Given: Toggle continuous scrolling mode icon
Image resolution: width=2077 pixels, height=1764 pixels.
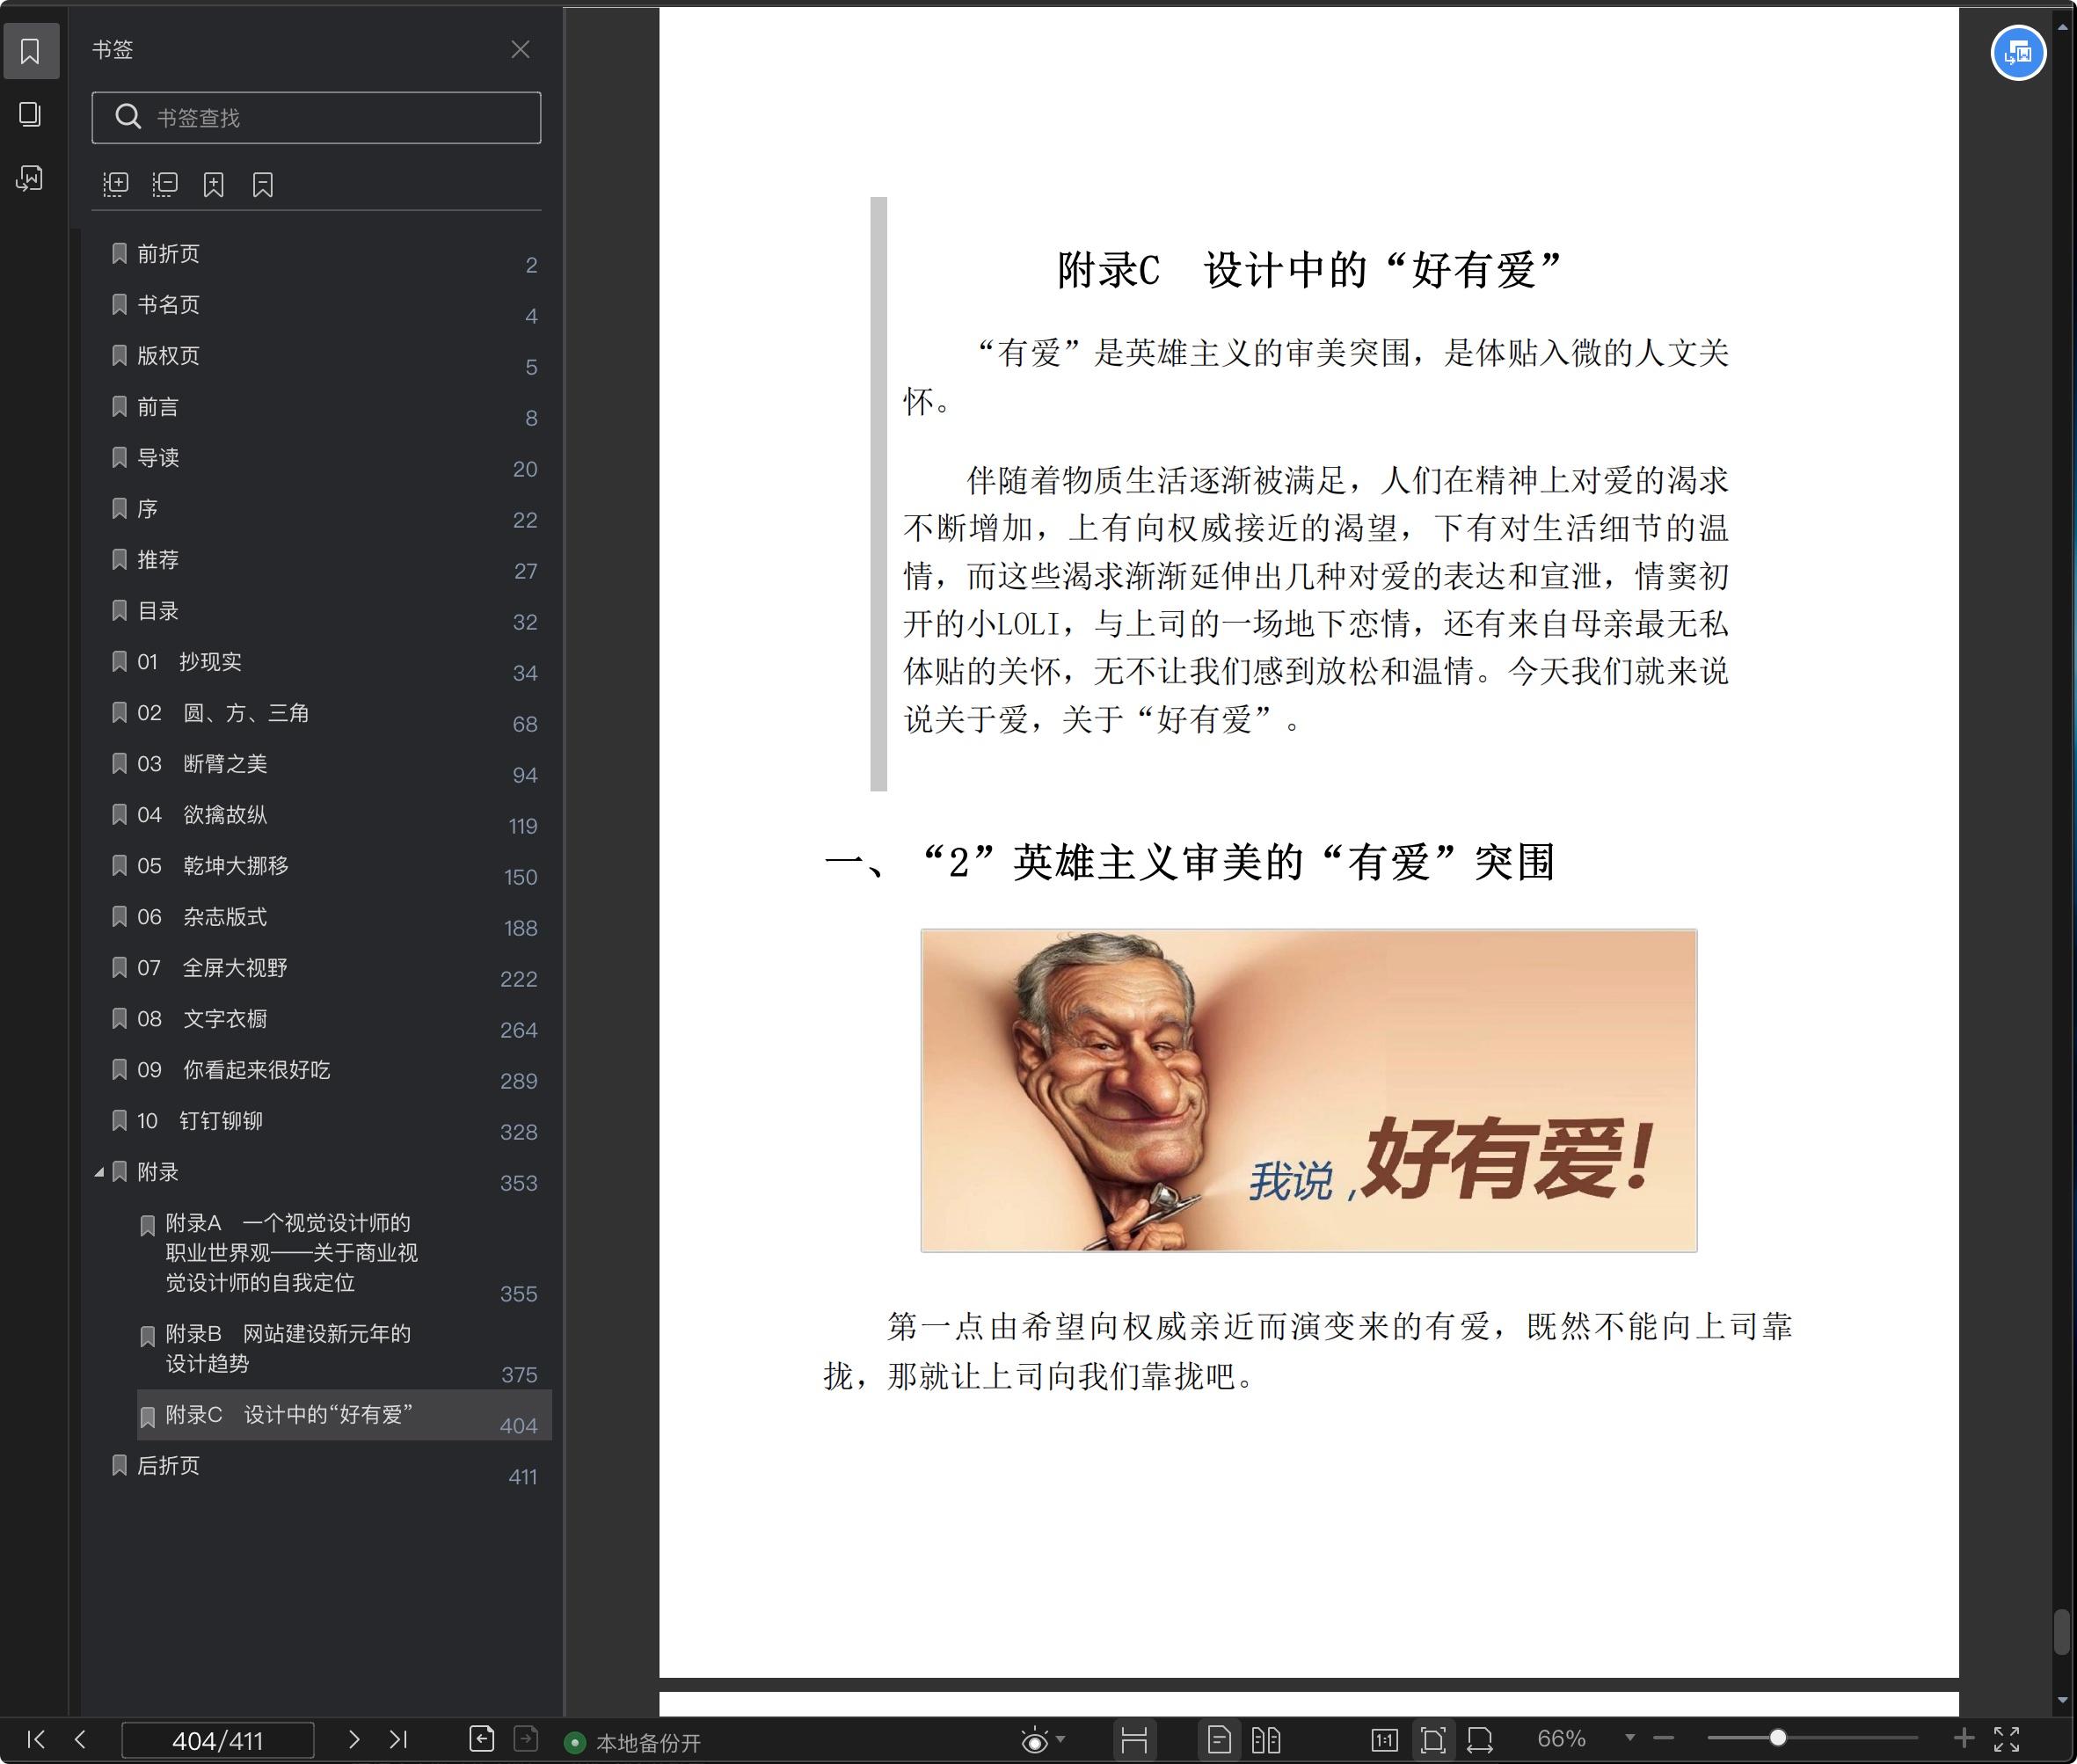Looking at the screenshot, I should [1134, 1740].
